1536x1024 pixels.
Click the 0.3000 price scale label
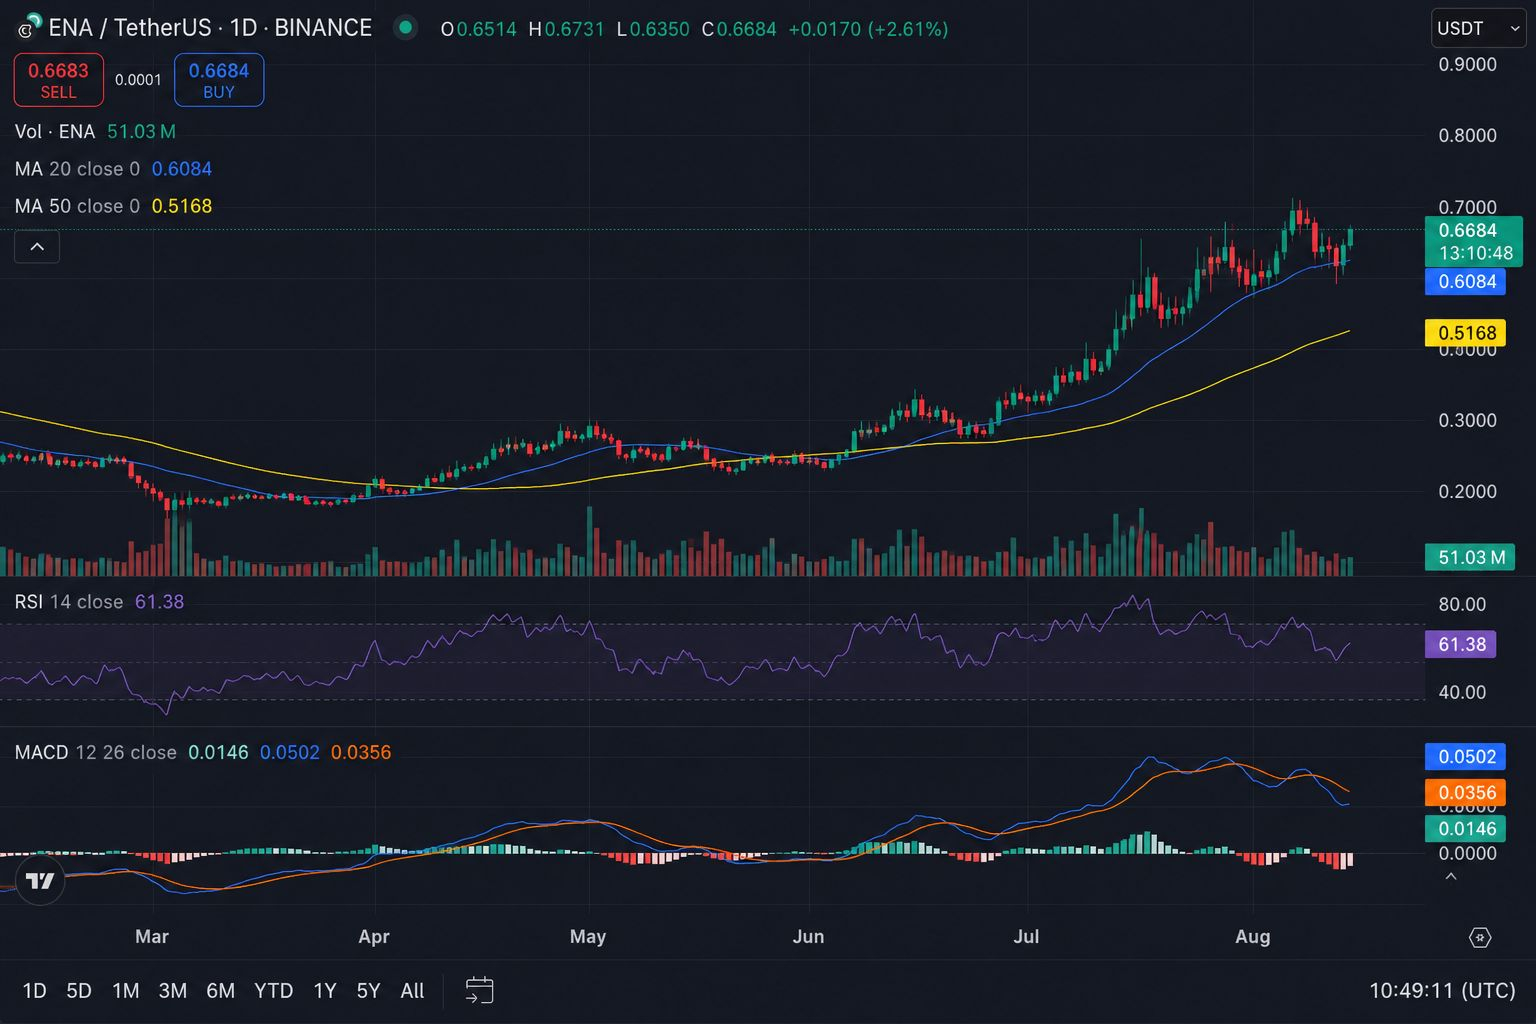click(x=1467, y=421)
